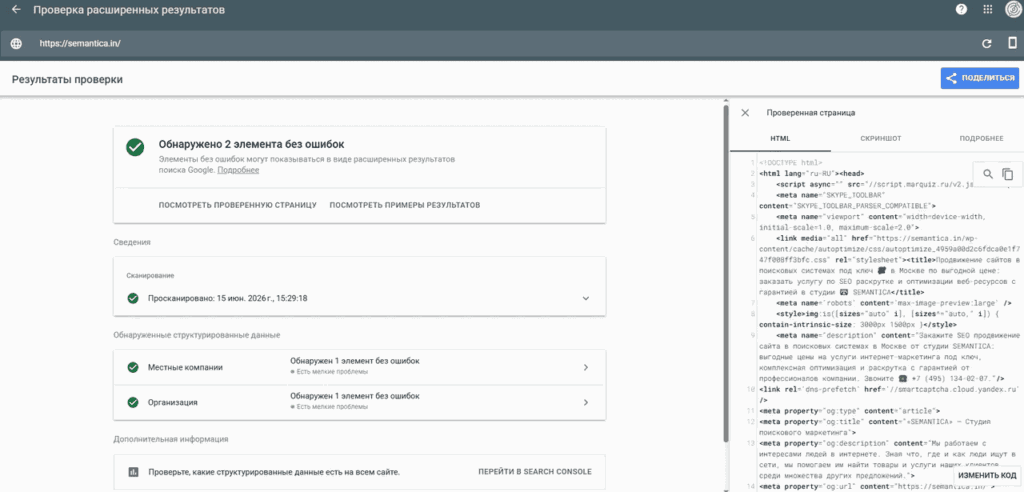Click the green check next to «Просканировано»
Viewport: 1024px width, 492px height.
coord(133,298)
